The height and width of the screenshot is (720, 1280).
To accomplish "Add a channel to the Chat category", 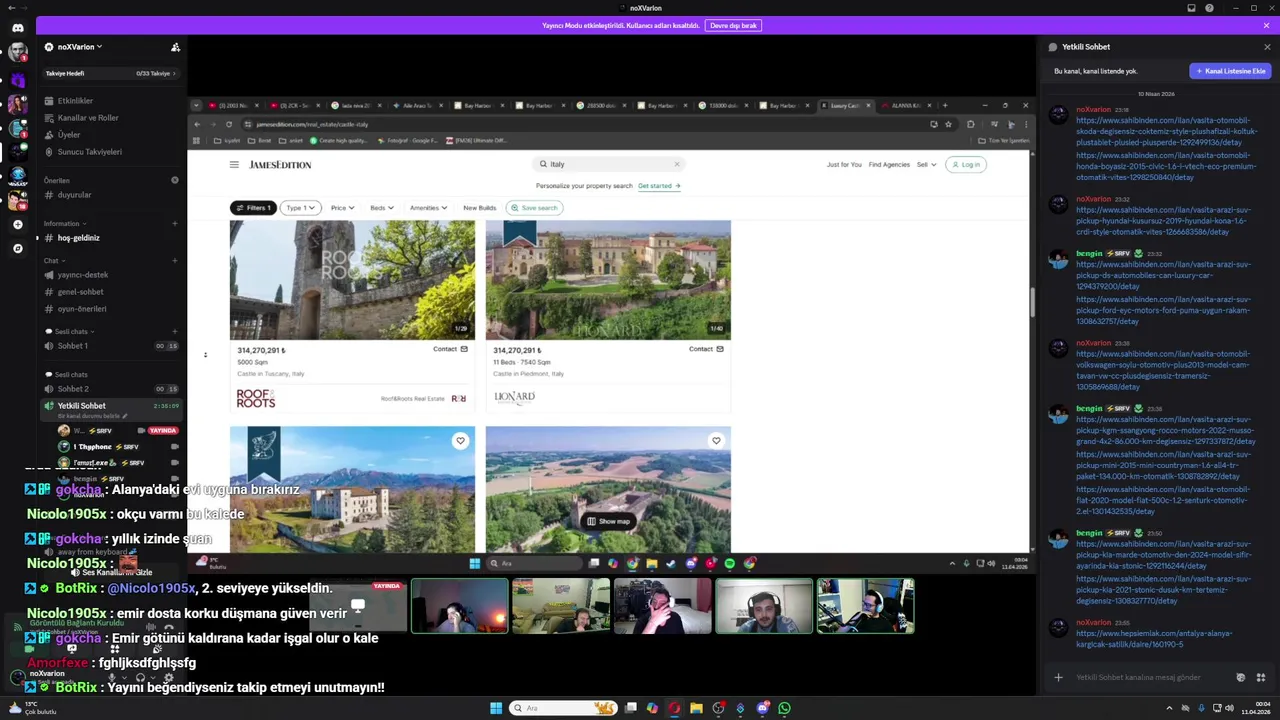I will pyautogui.click(x=175, y=261).
